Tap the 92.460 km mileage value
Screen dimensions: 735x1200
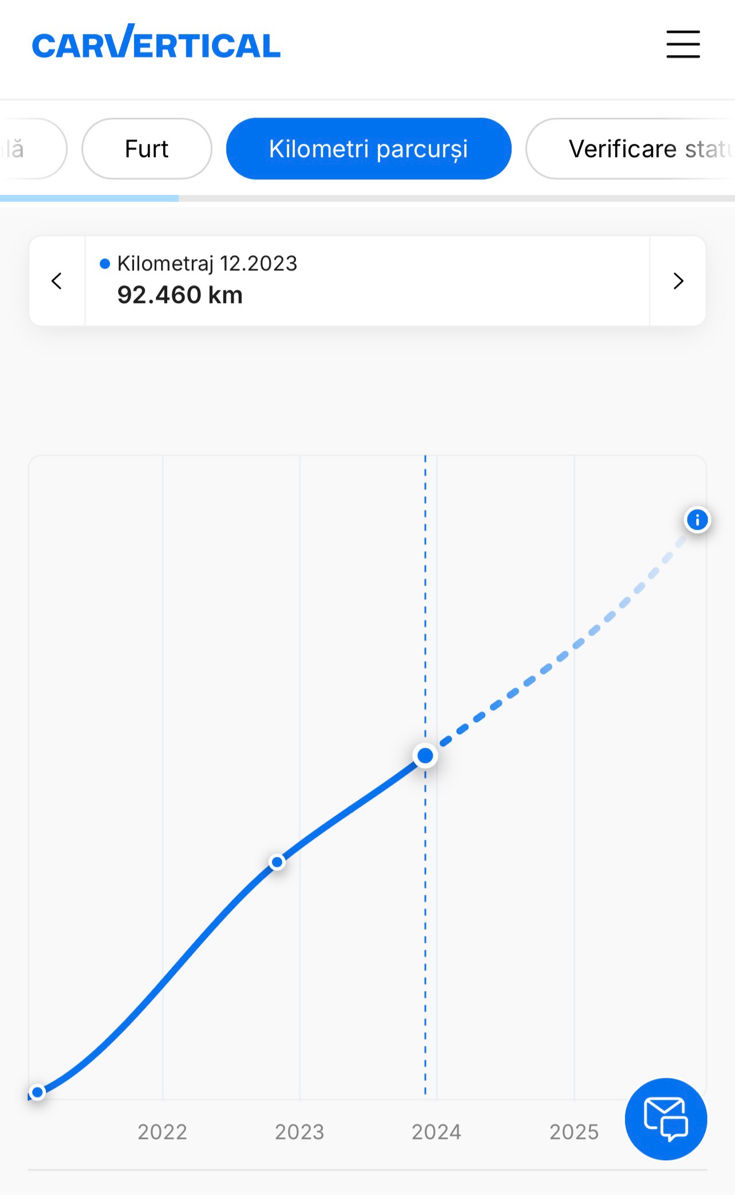tap(180, 295)
